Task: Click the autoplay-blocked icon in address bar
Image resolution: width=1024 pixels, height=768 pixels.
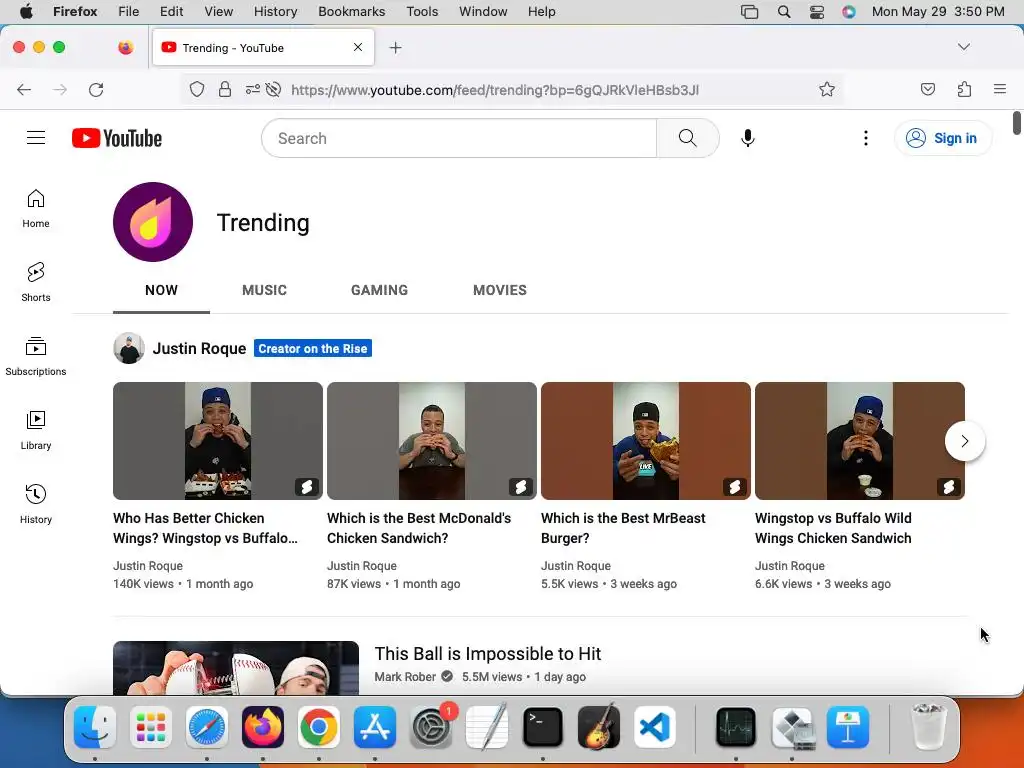Action: pyautogui.click(x=274, y=89)
